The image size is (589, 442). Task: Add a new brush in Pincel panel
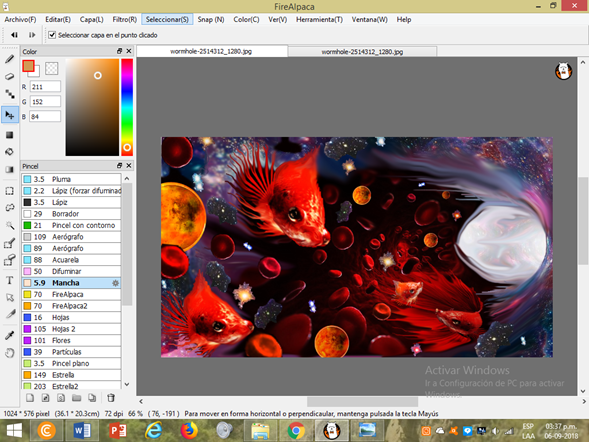[30, 398]
